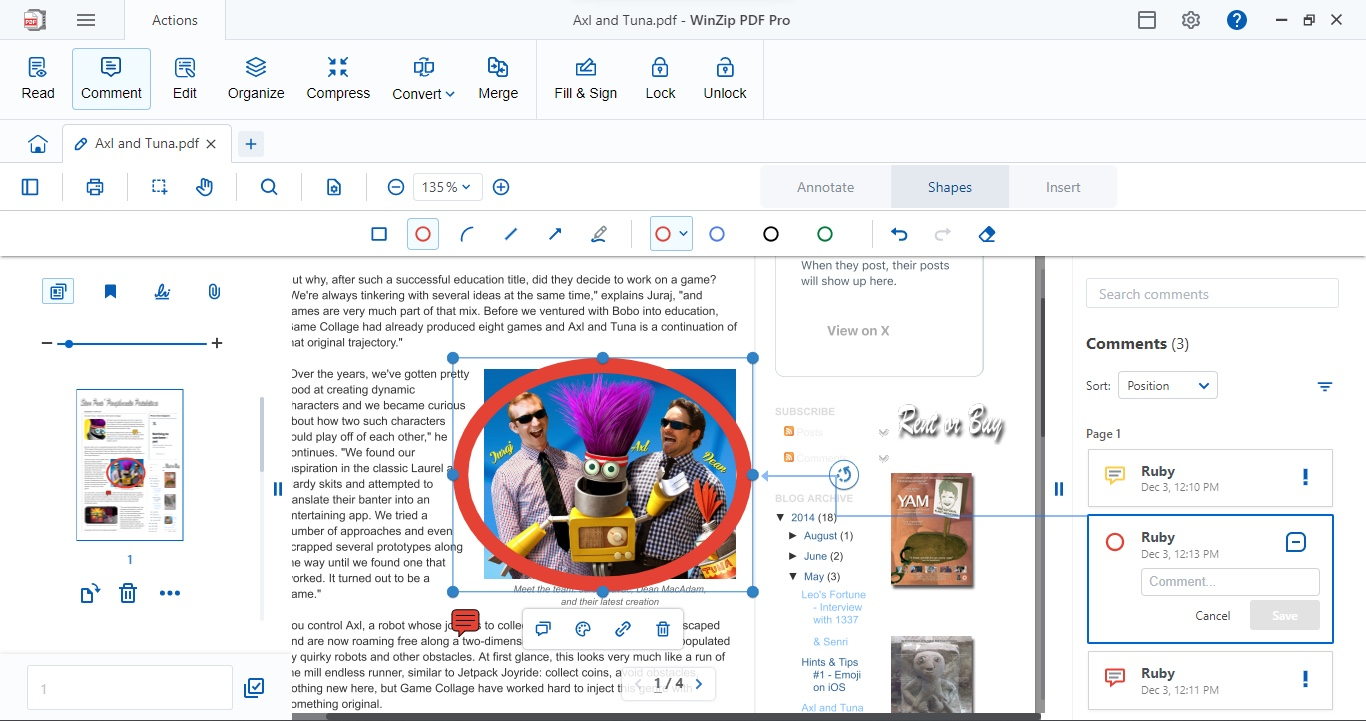Select the Rectangle shape tool
The width and height of the screenshot is (1366, 721).
[379, 234]
